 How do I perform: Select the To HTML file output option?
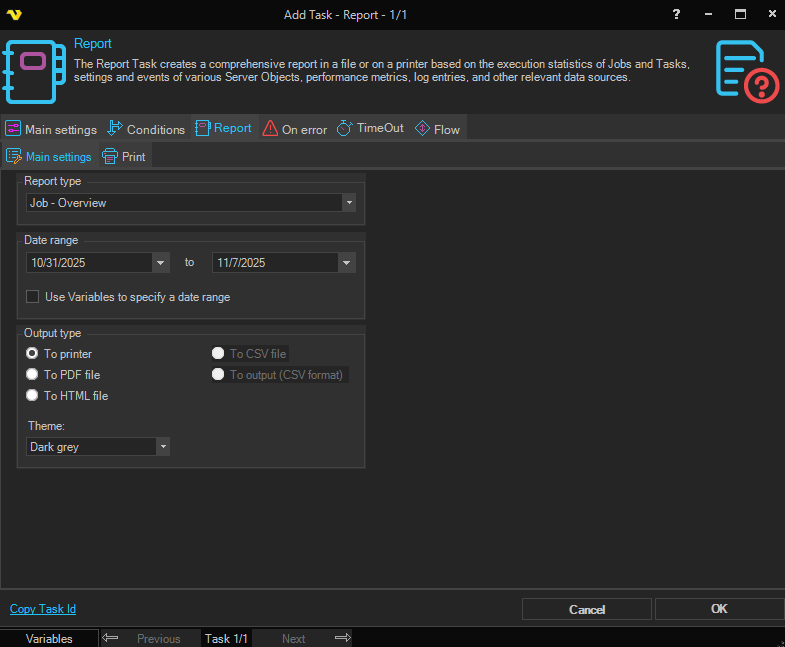pyautogui.click(x=33, y=396)
